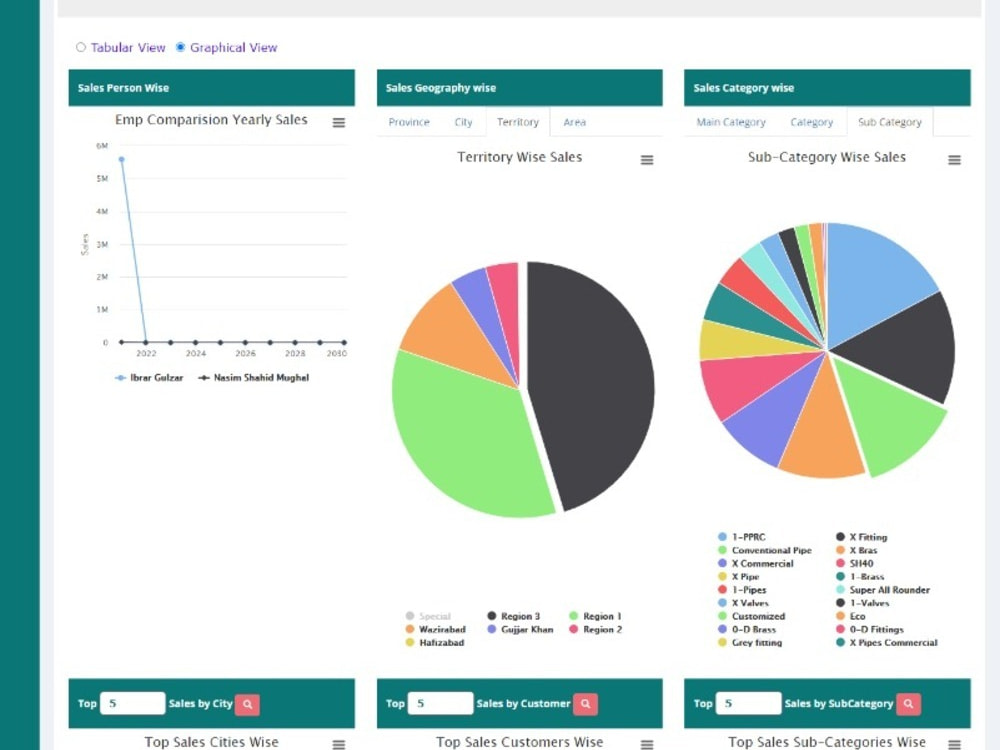This screenshot has width=1000, height=750.
Task: Toggle X Commercial legend item
Action: pyautogui.click(x=756, y=564)
